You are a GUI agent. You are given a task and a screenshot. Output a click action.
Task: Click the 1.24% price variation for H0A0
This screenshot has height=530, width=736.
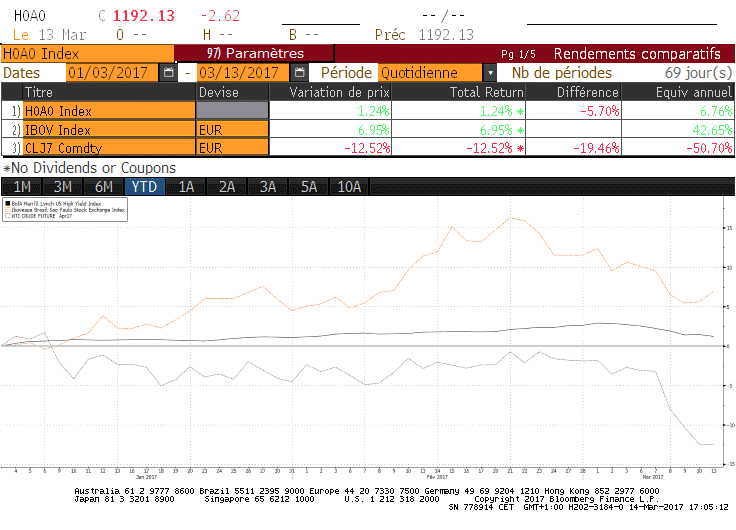(x=374, y=111)
